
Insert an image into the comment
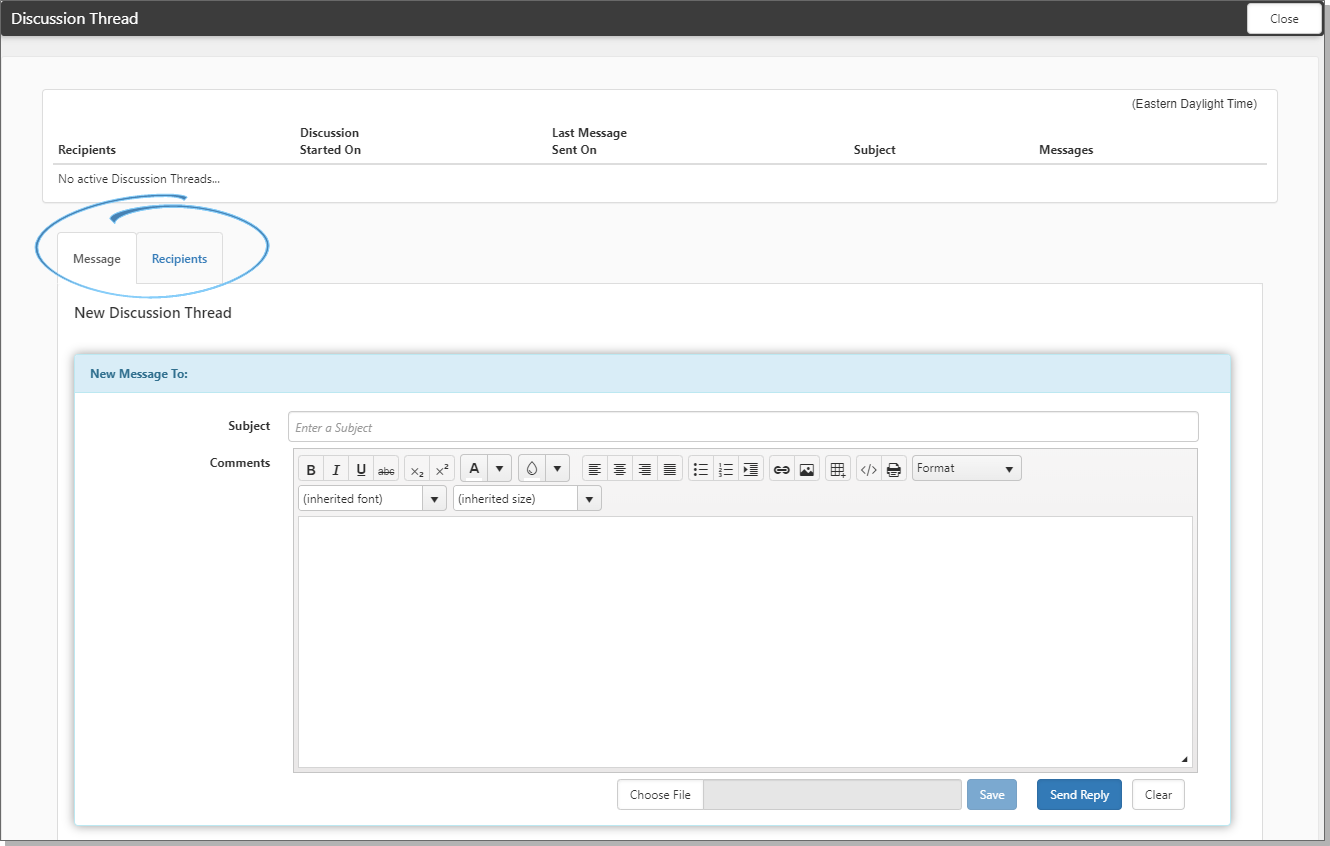tap(807, 469)
